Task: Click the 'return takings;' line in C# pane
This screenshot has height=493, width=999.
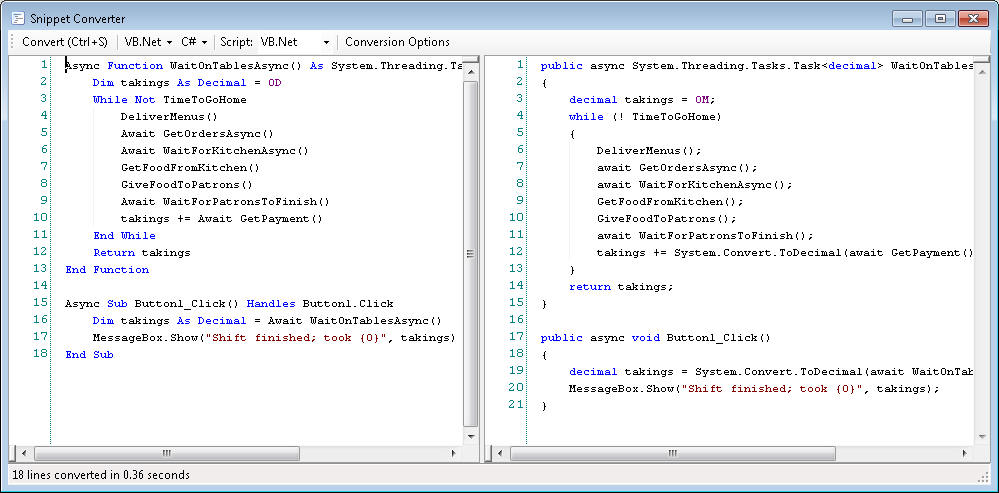Action: pos(621,286)
